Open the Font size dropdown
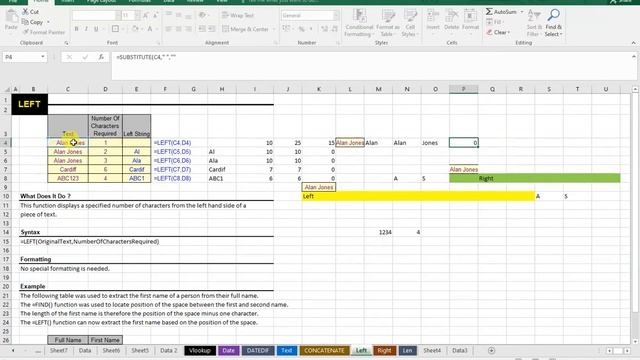Viewport: 640px width, 360px height. click(138, 16)
